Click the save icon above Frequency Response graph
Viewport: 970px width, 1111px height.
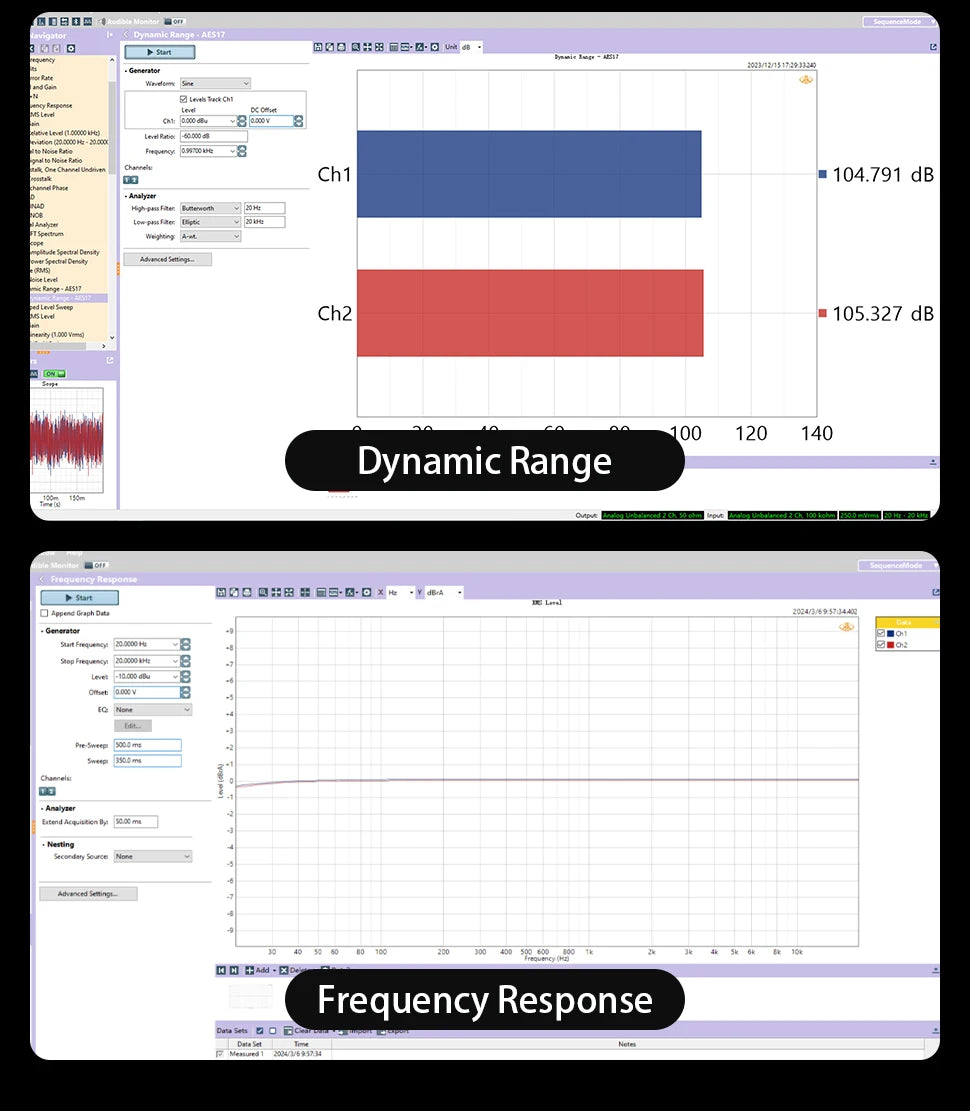tap(221, 592)
